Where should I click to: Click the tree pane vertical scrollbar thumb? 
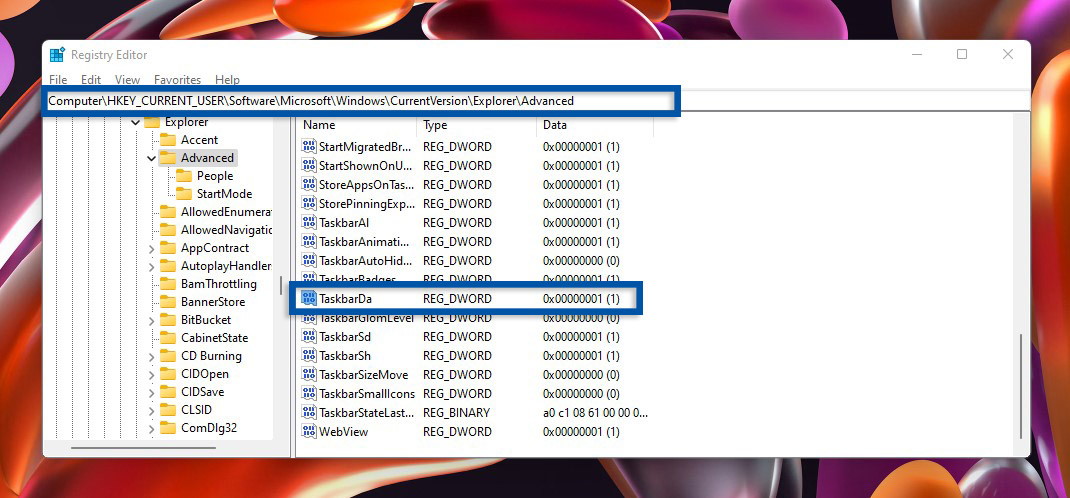(x=282, y=285)
